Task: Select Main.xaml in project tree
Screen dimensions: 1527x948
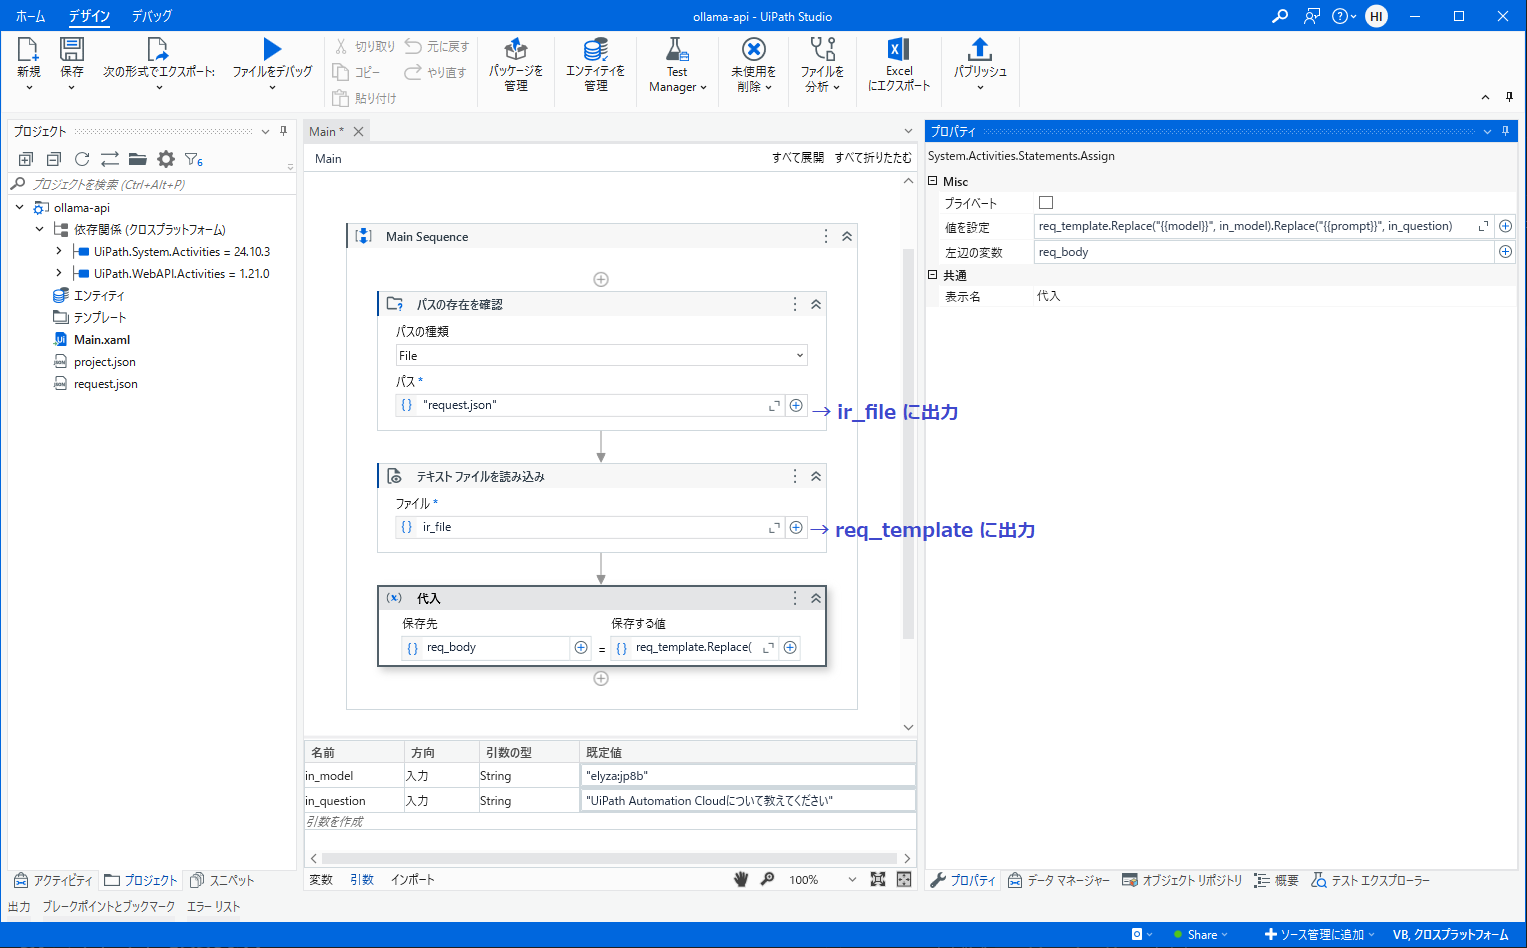Action: point(102,339)
